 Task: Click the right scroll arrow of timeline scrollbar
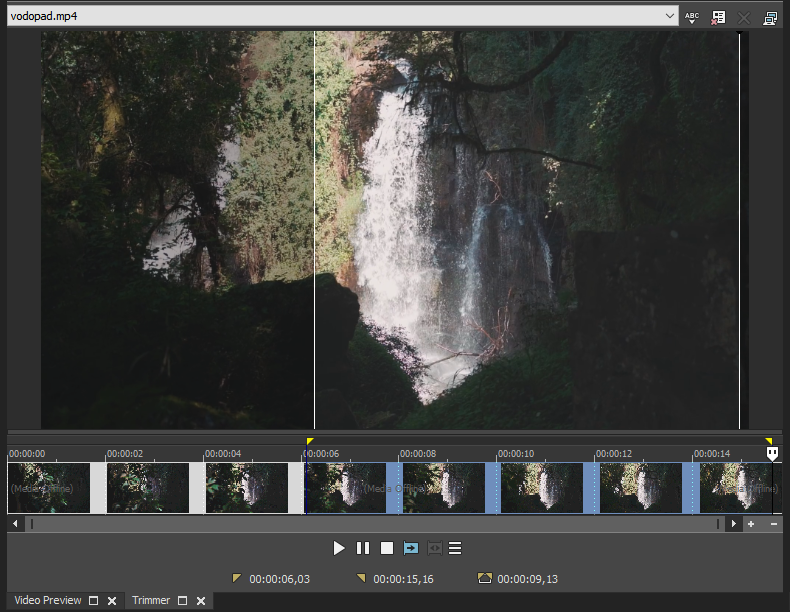(734, 523)
